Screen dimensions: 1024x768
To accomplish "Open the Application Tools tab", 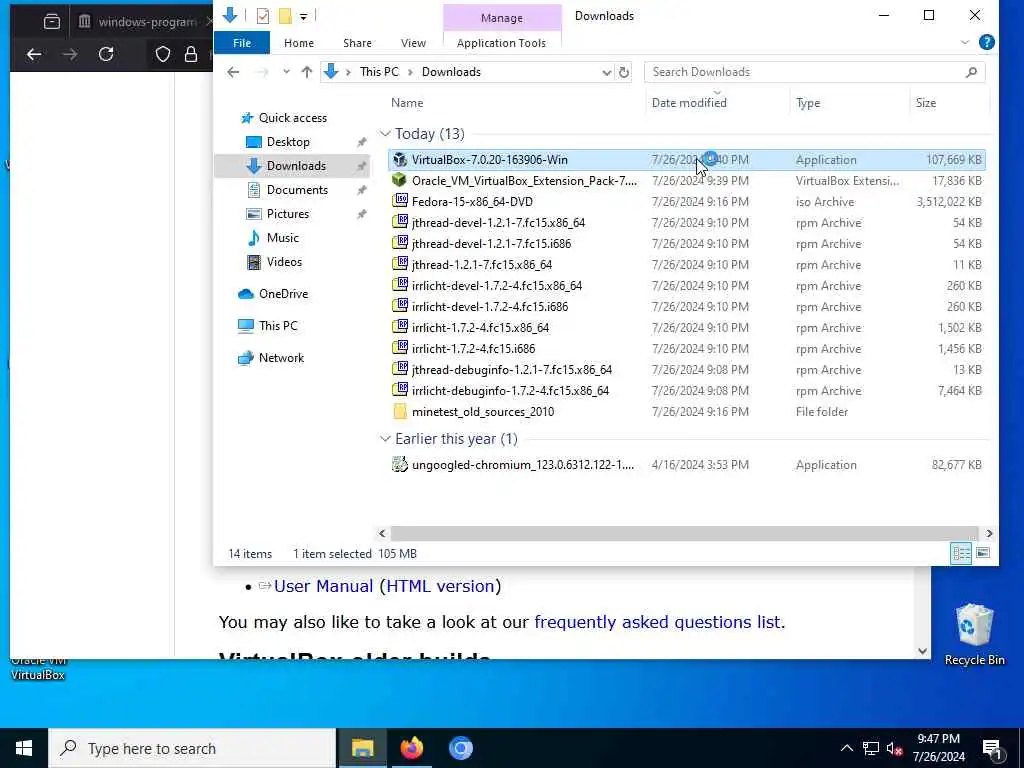I will click(x=502, y=42).
